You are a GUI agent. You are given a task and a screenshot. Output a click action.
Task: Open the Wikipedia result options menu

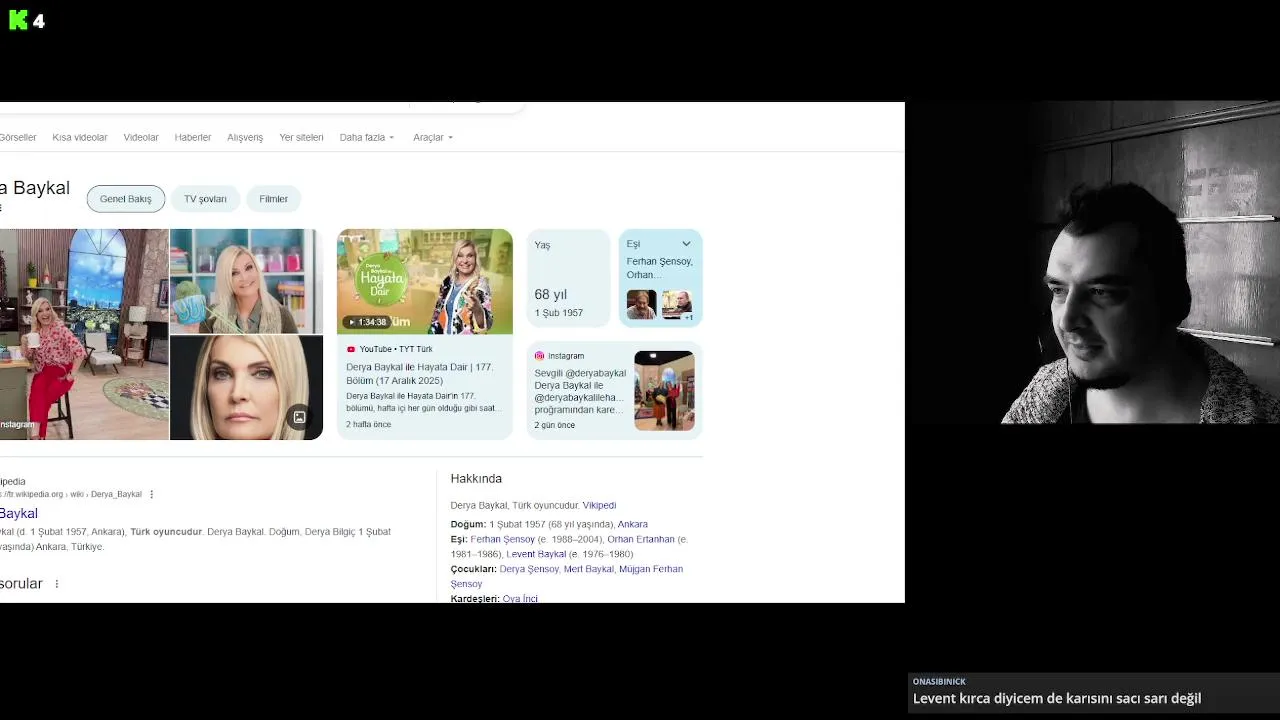152,494
